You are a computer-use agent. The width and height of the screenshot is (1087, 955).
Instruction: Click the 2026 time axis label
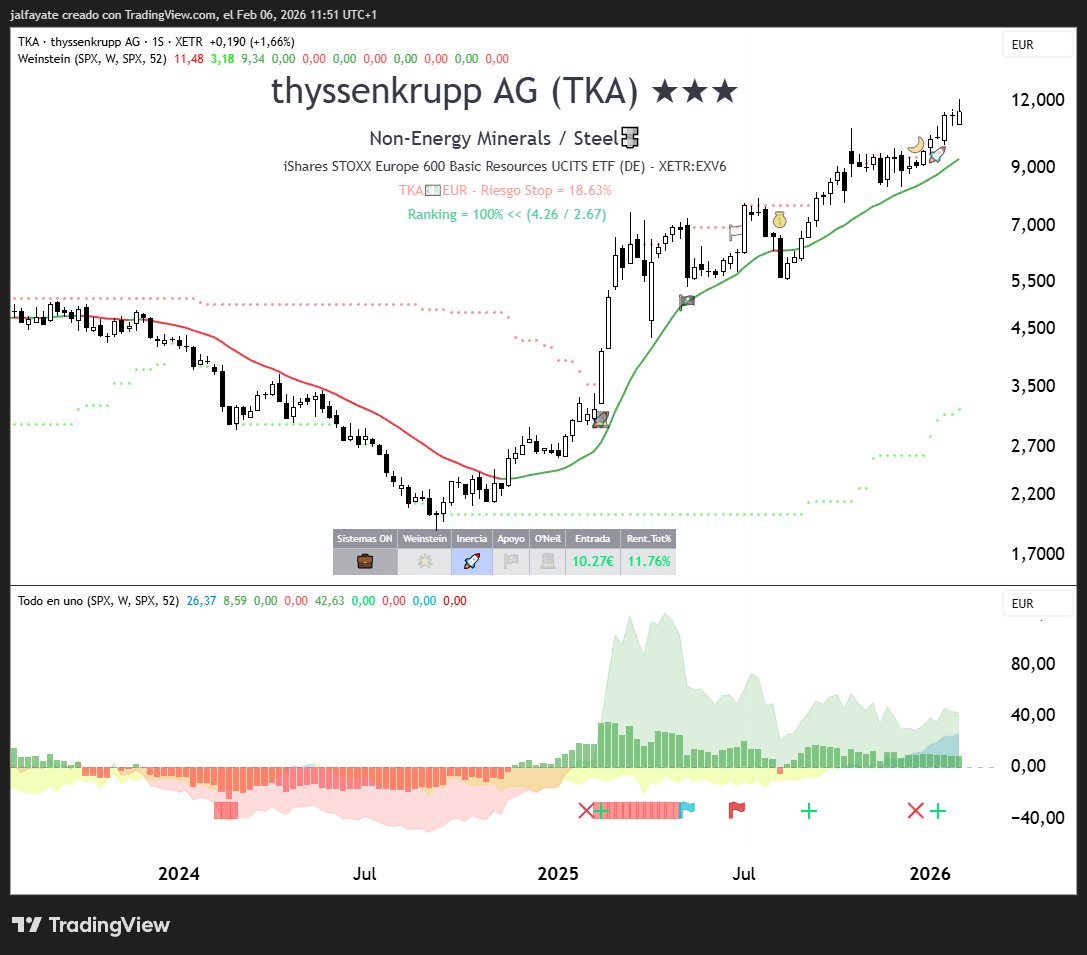coord(930,873)
